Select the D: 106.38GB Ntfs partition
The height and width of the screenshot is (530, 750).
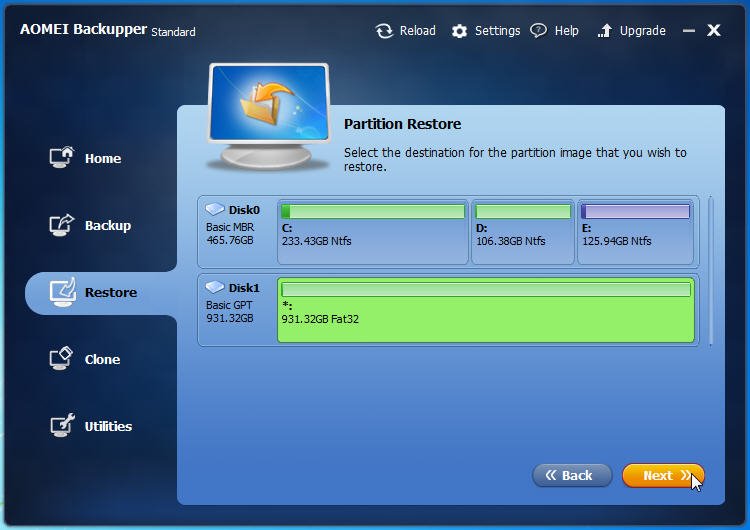pos(523,232)
